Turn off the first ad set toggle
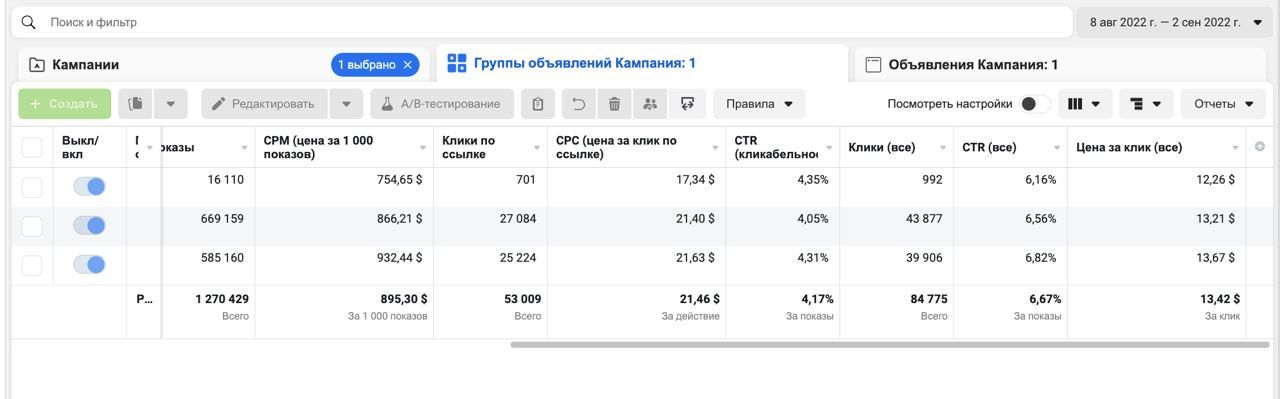The image size is (1280, 399). [89, 187]
